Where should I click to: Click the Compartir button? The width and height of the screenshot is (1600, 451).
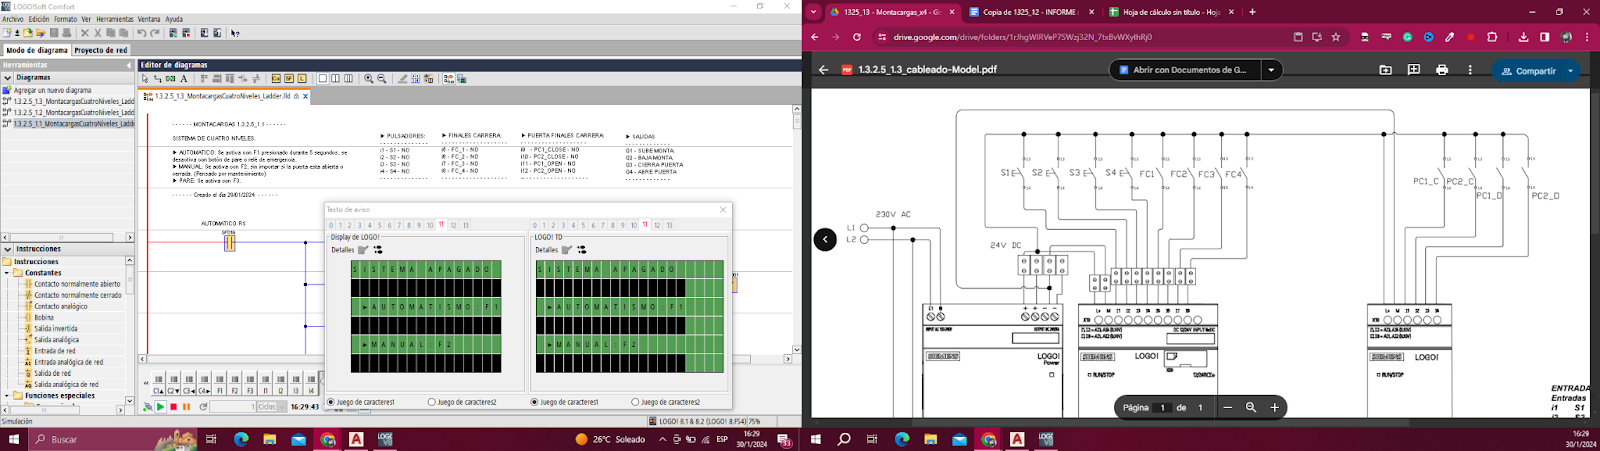tap(1528, 71)
